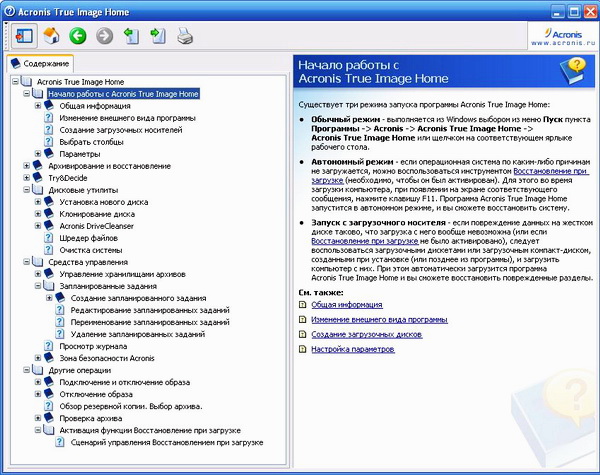Collapse the Acronis True Image Home root
The height and width of the screenshot is (475, 600).
15,82
